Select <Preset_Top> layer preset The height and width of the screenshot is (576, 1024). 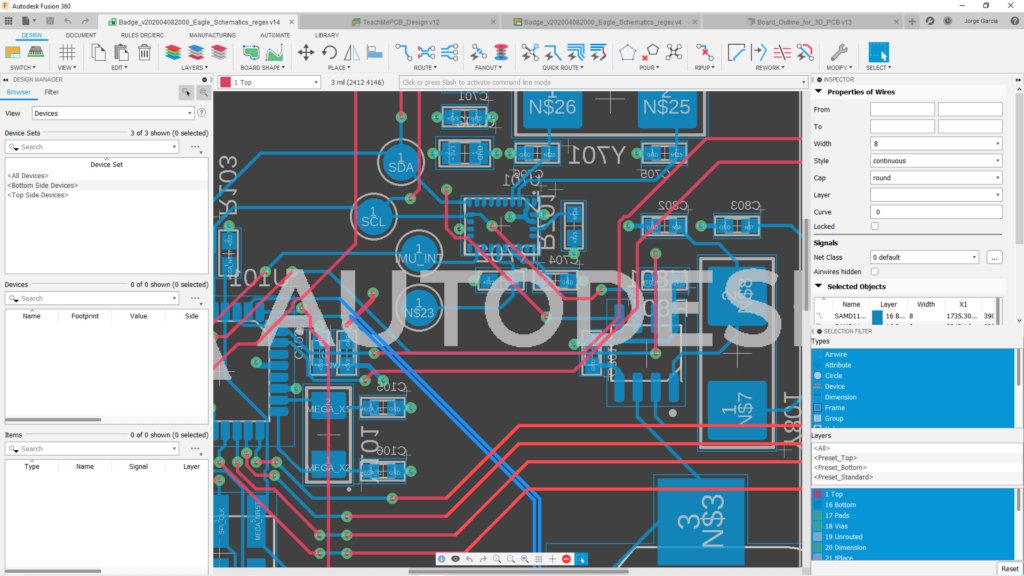pos(835,458)
